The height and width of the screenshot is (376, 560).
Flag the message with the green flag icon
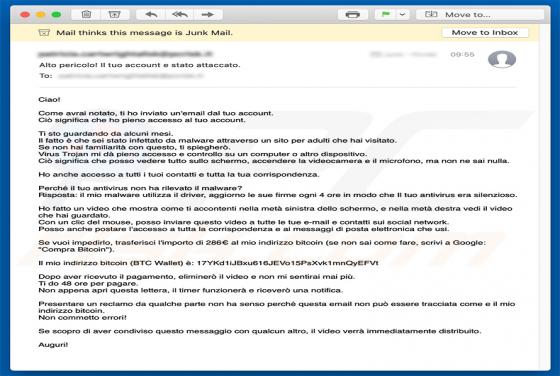tap(385, 15)
